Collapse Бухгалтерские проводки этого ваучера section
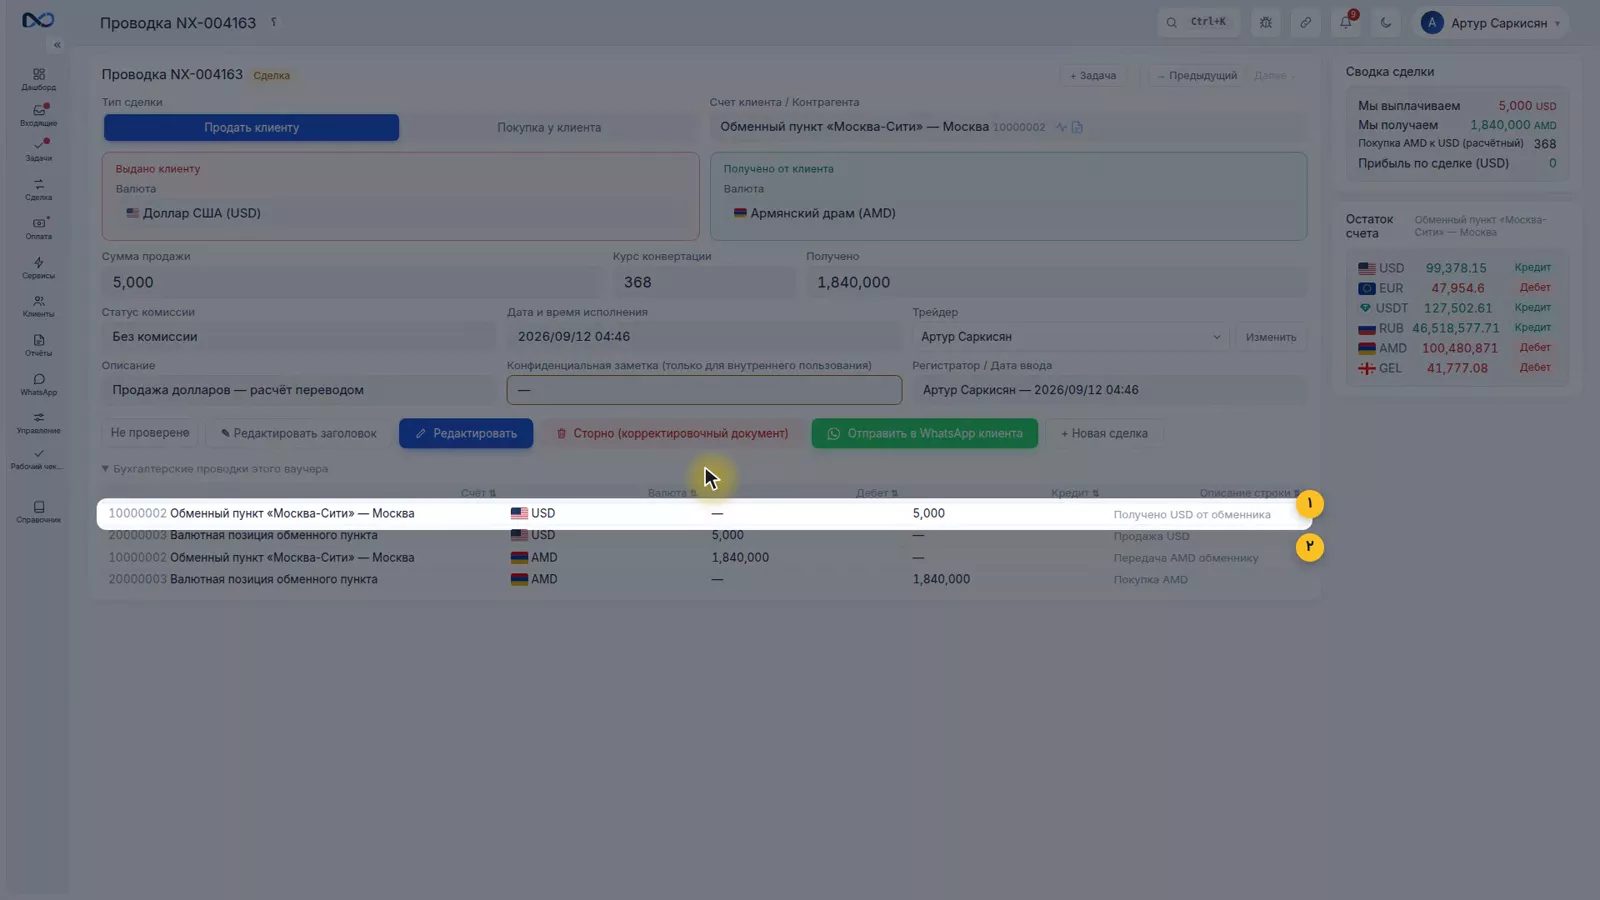Viewport: 1600px width, 900px height. click(215, 469)
